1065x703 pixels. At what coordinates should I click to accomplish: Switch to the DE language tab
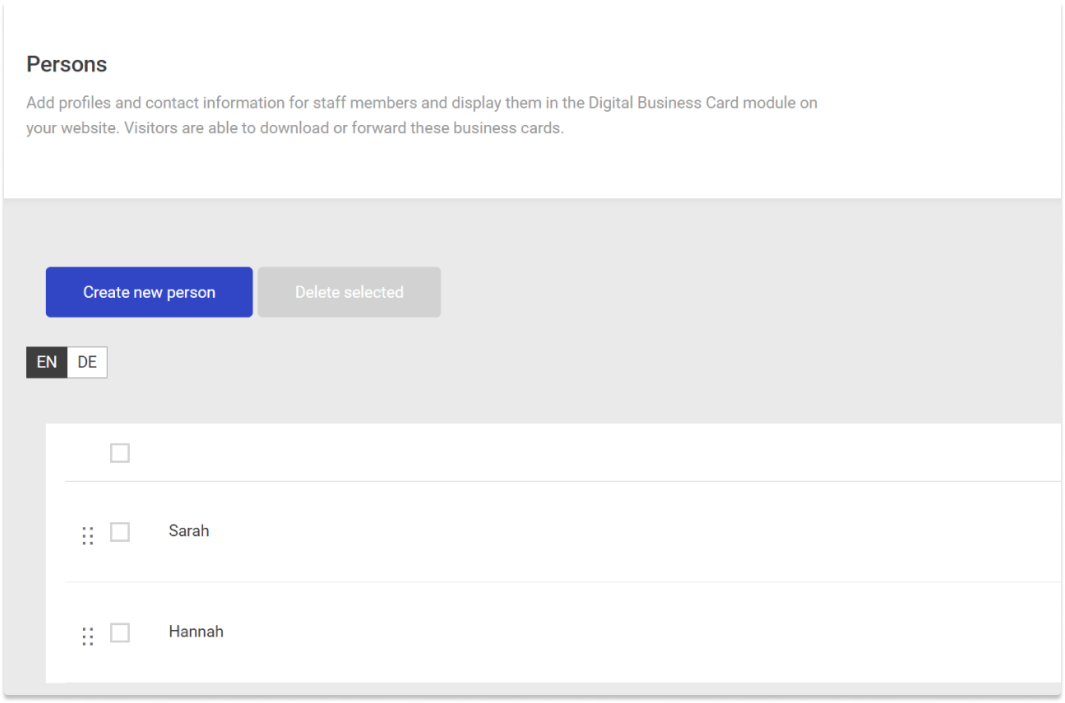point(87,362)
